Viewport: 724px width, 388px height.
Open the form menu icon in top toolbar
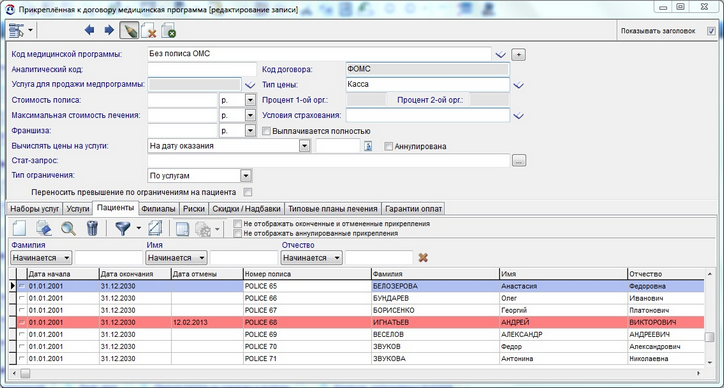16,31
